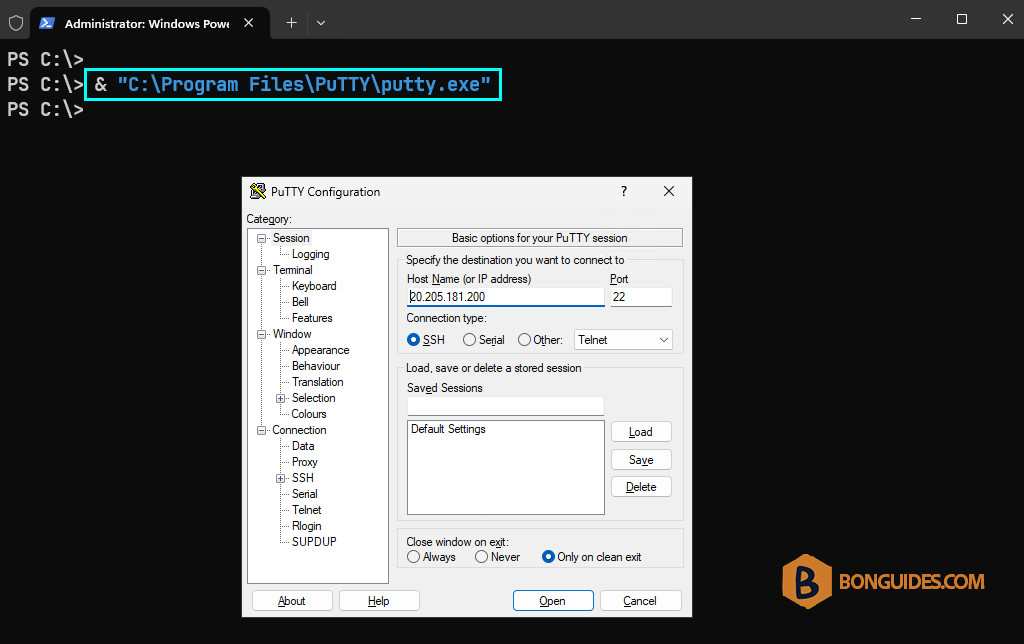
Task: Click the question mark help button in the PuTTY dialog
Action: click(x=624, y=191)
